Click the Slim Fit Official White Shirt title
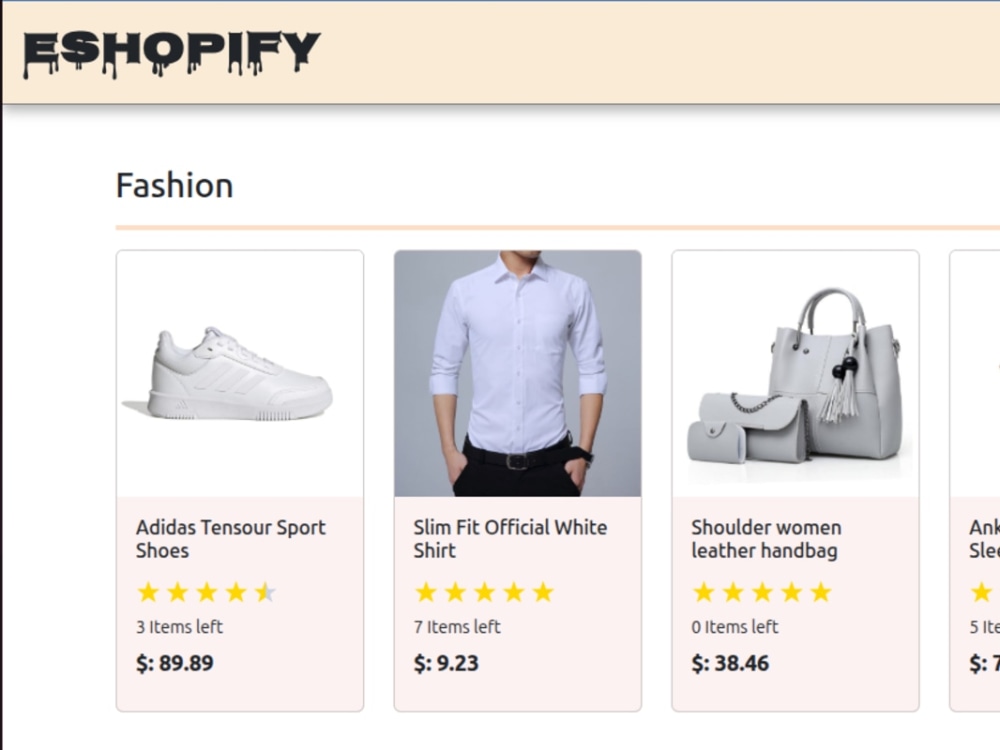The image size is (1000, 750). pyautogui.click(x=510, y=539)
